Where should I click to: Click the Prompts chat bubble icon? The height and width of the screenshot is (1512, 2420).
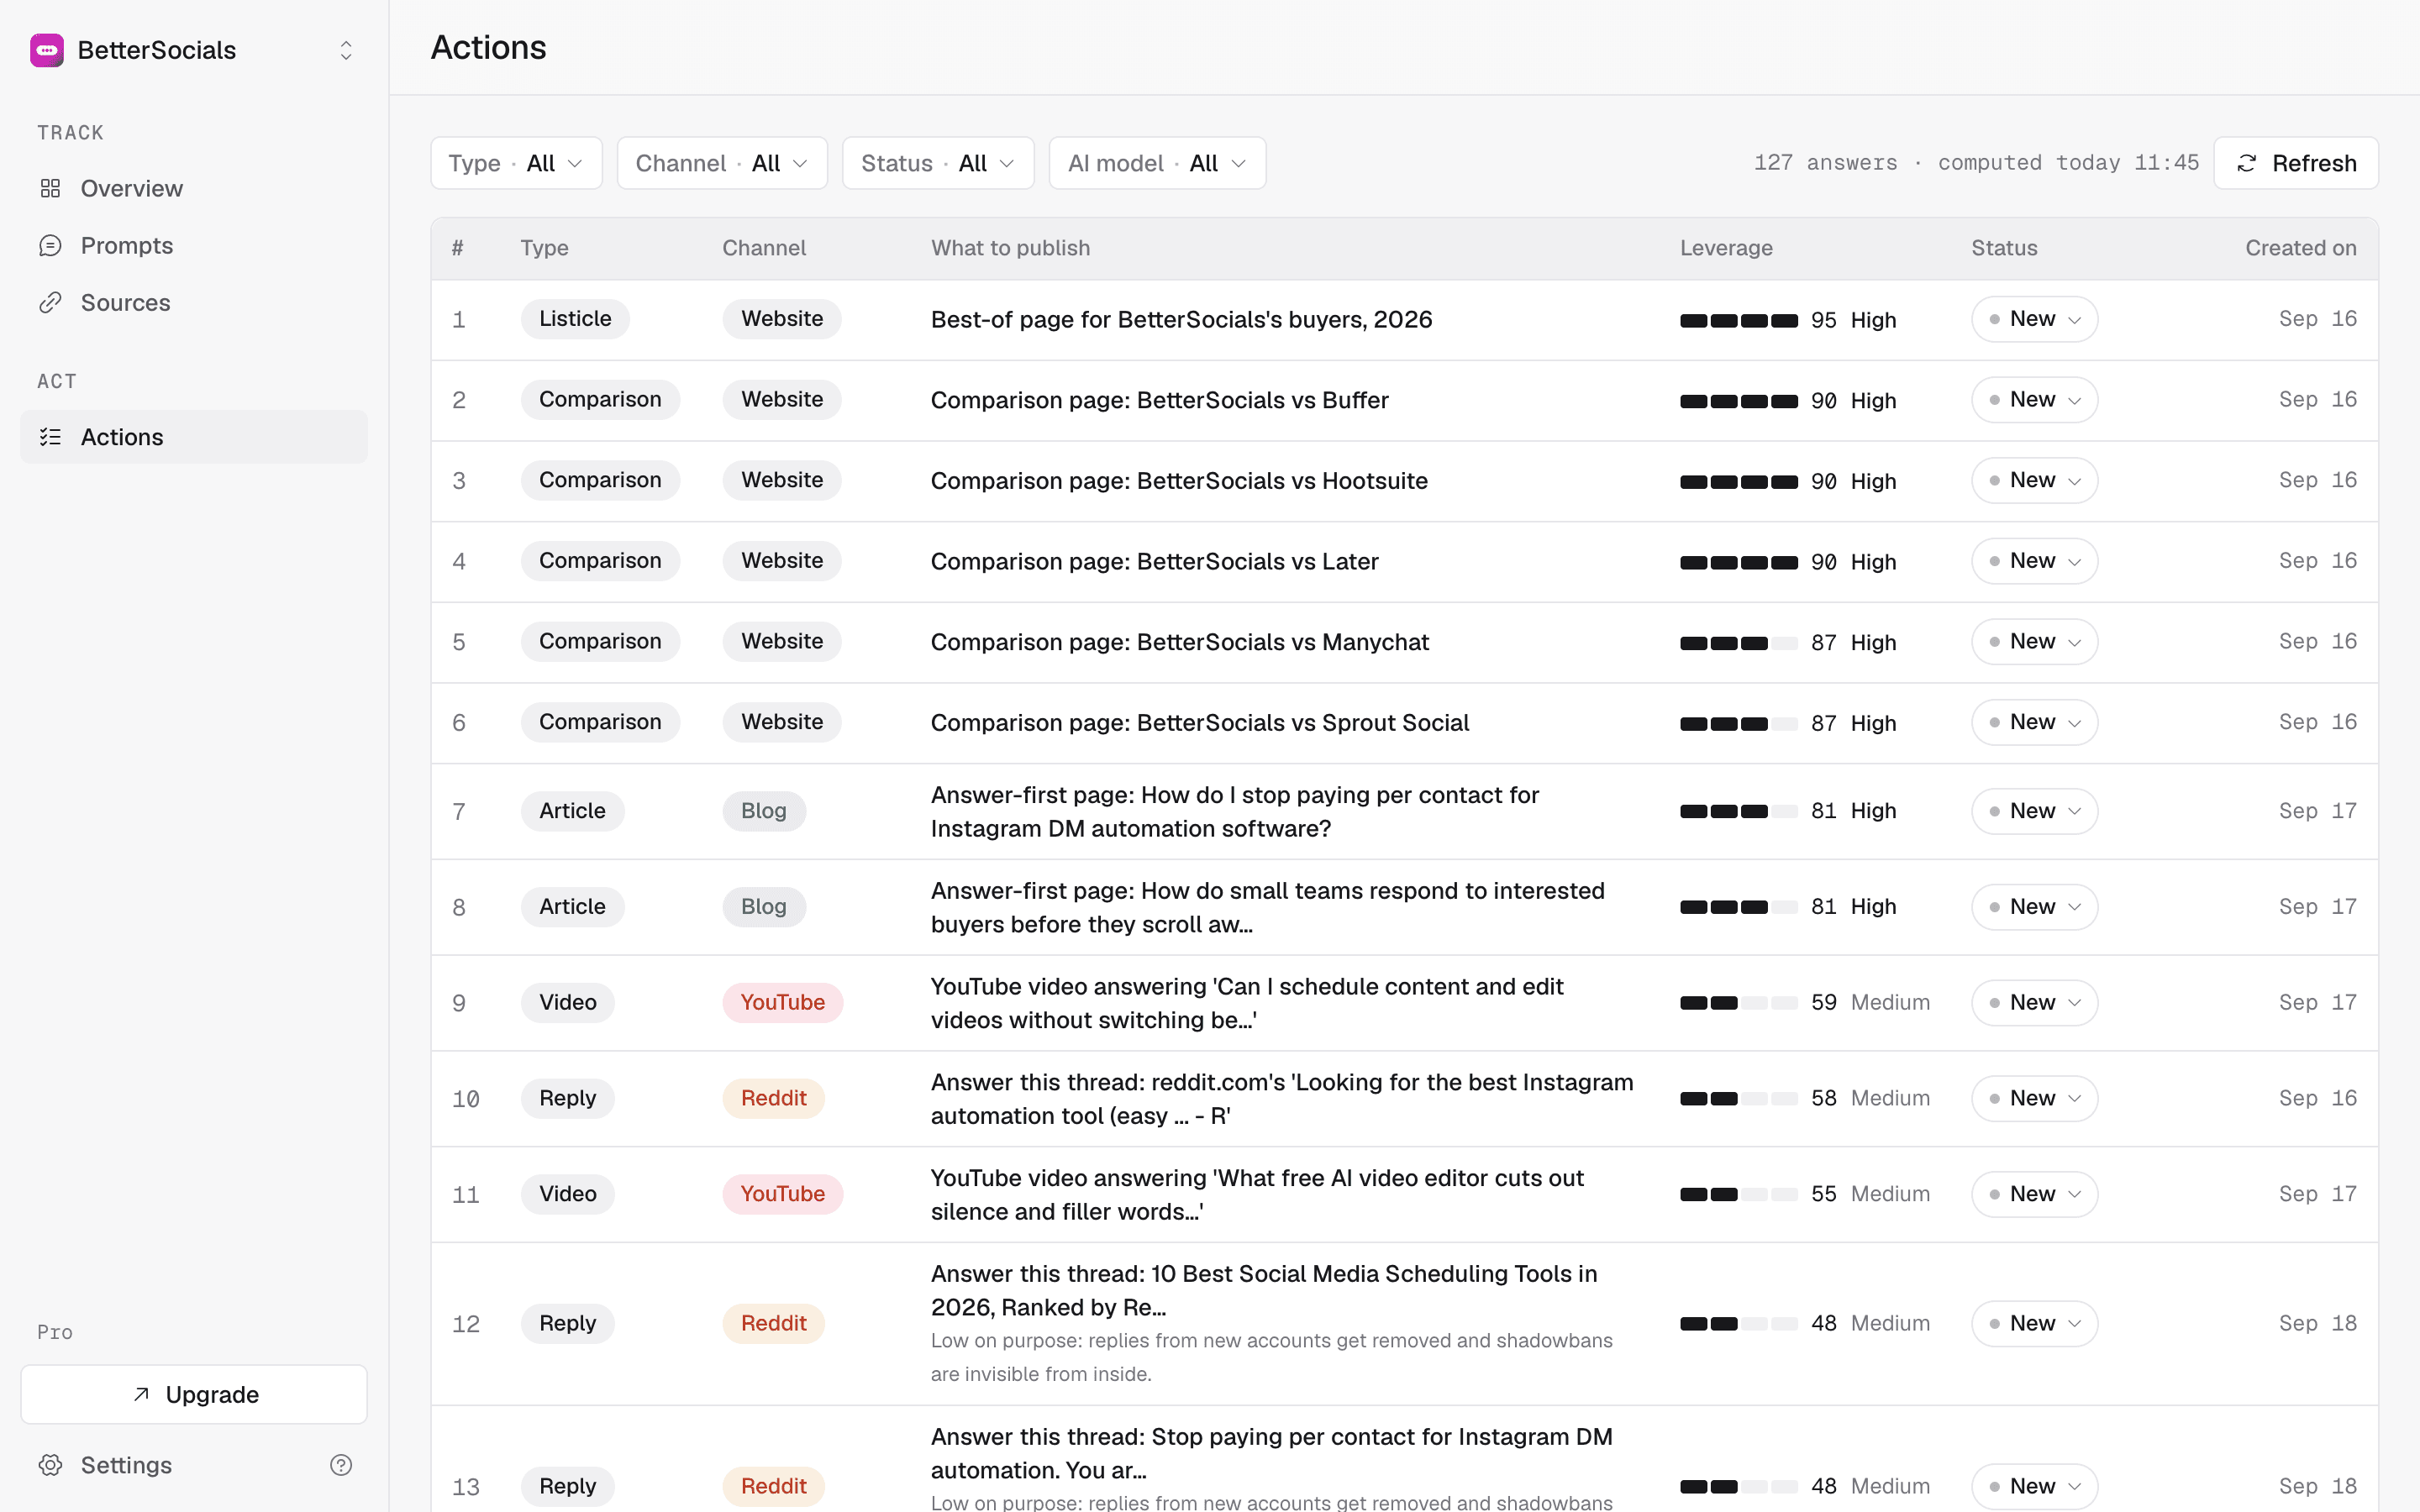tap(50, 245)
